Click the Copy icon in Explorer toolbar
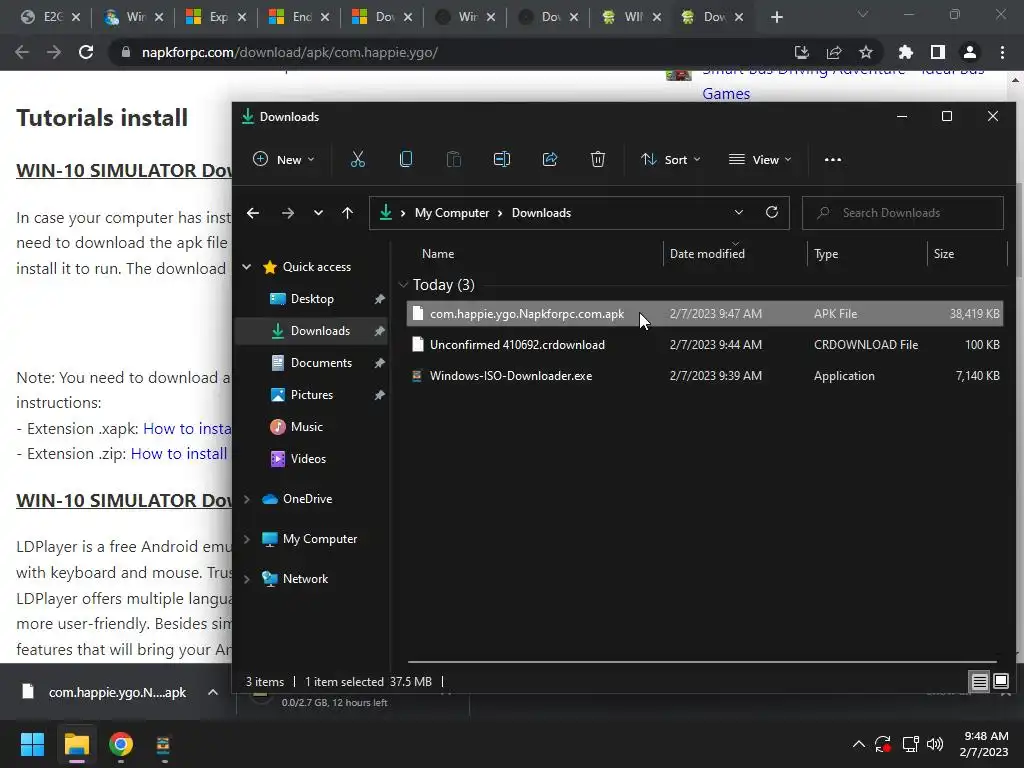Image resolution: width=1024 pixels, height=768 pixels. coord(406,159)
